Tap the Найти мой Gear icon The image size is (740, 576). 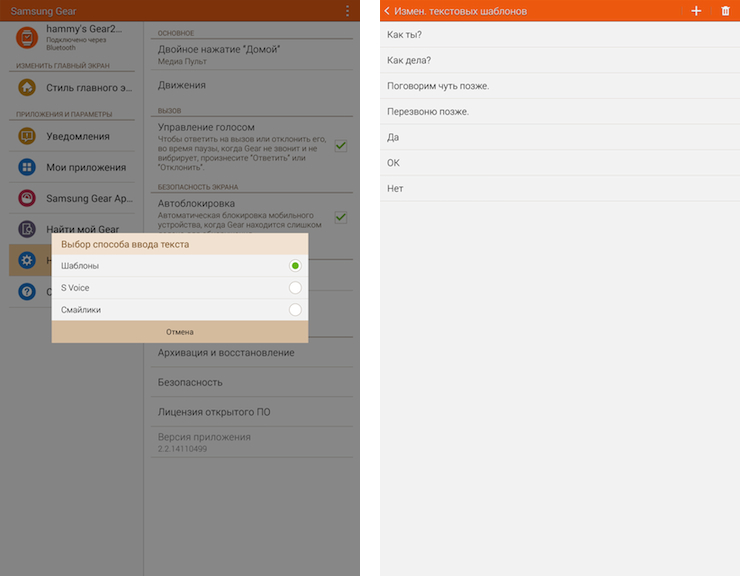click(27, 229)
